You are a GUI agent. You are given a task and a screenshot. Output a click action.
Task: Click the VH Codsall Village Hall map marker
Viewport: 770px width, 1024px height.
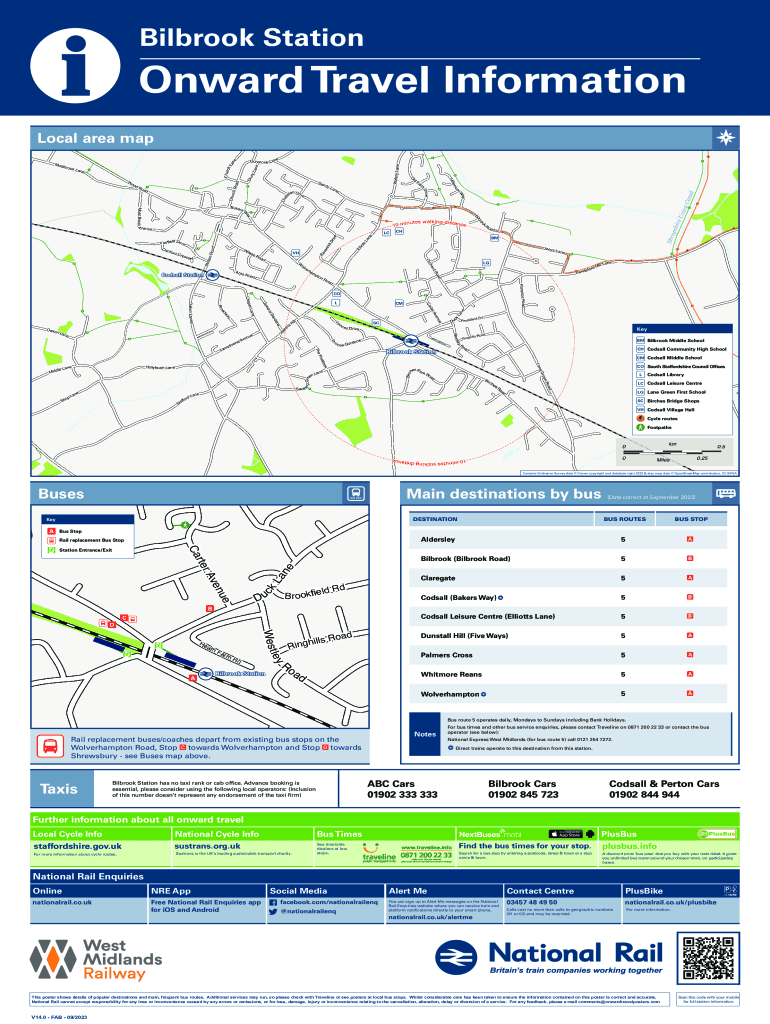(295, 253)
